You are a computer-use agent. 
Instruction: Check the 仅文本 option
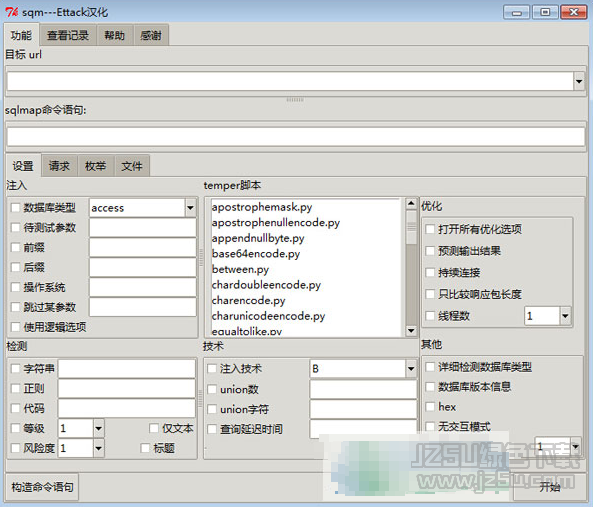(154, 428)
